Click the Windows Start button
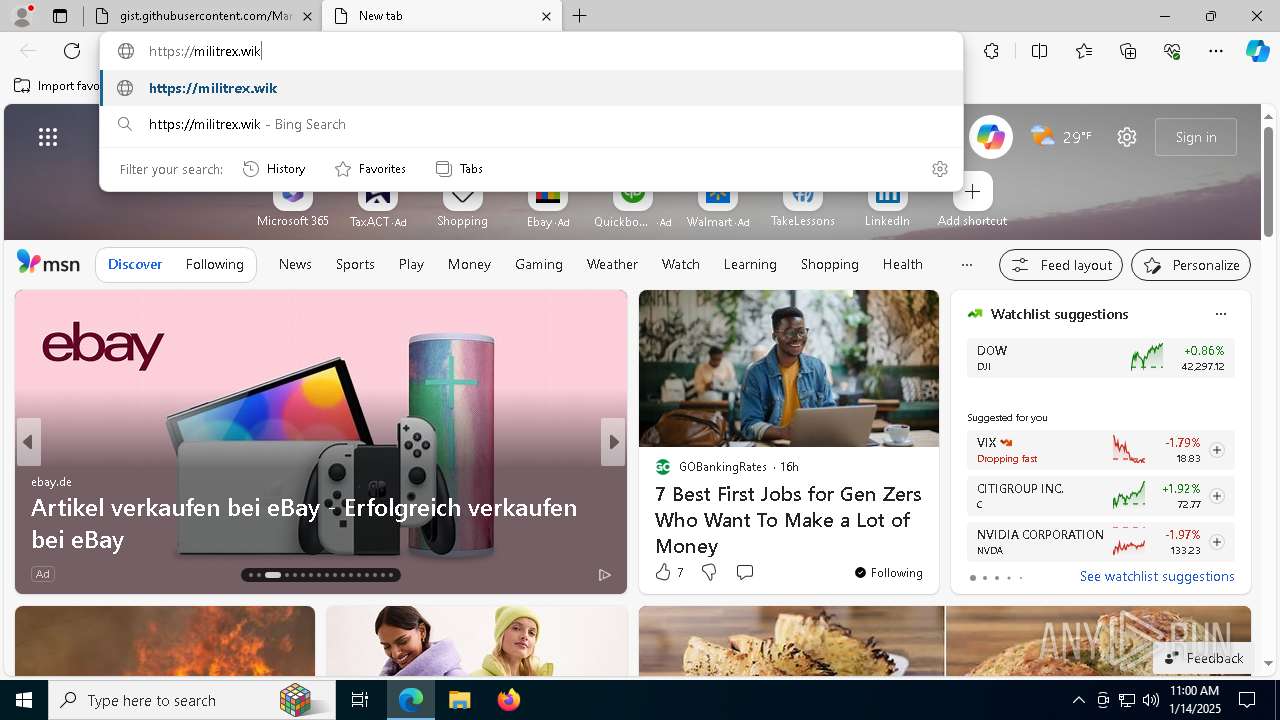This screenshot has width=1280, height=720. point(24,700)
